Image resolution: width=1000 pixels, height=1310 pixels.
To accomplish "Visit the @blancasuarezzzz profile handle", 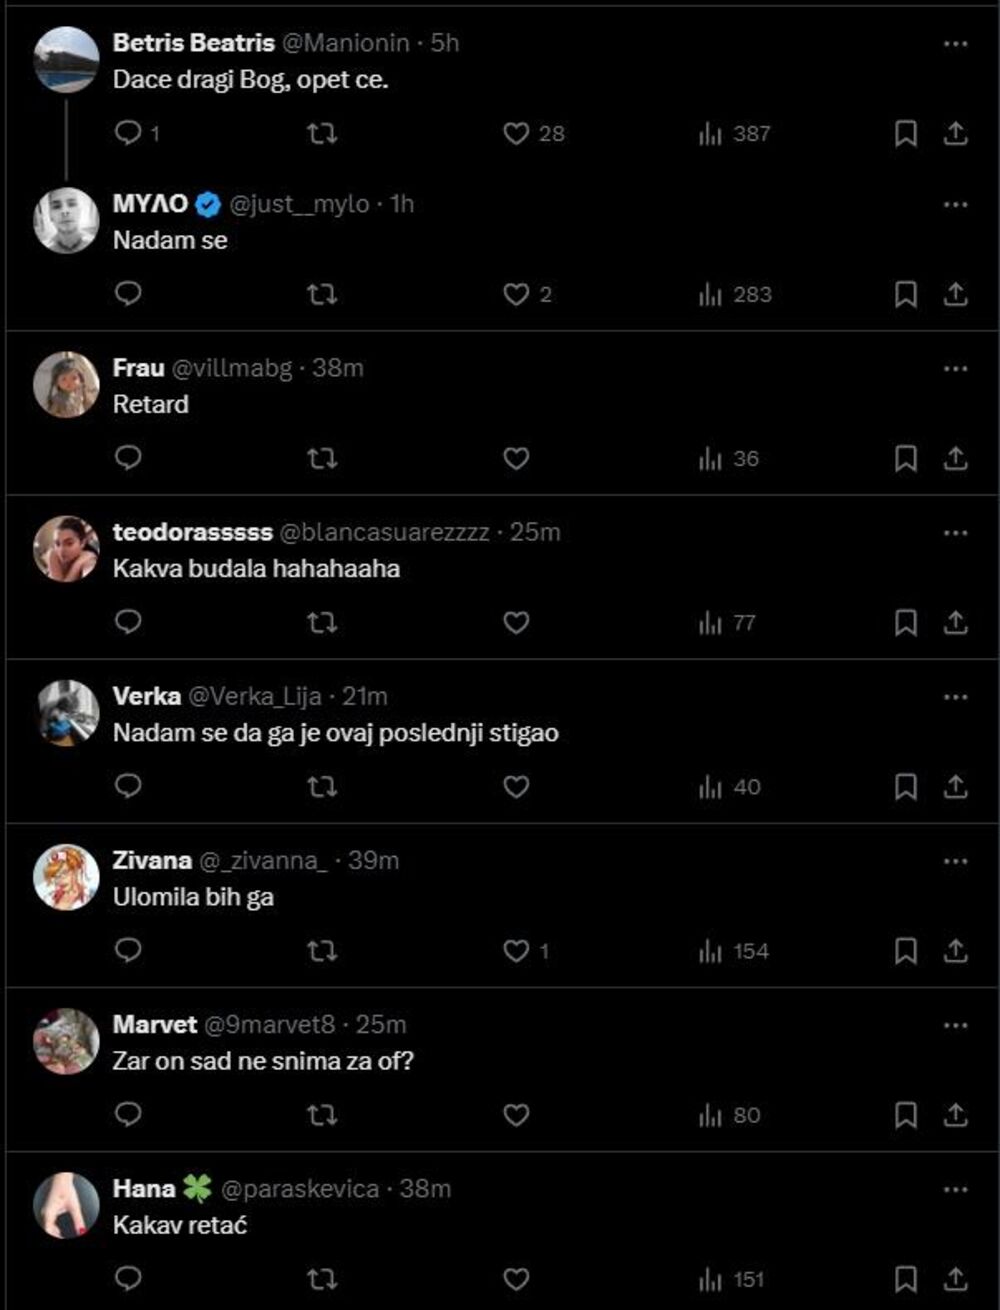I will click(x=383, y=532).
